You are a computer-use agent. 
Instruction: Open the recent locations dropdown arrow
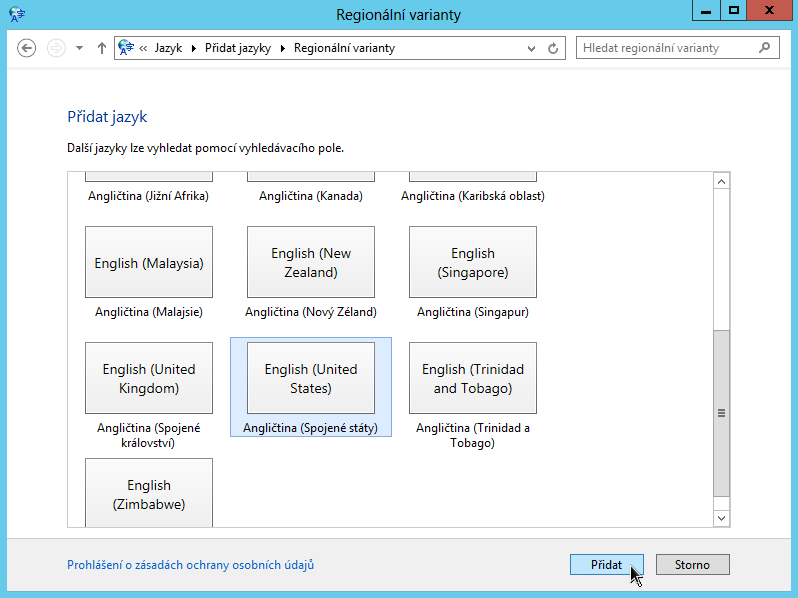(x=80, y=48)
